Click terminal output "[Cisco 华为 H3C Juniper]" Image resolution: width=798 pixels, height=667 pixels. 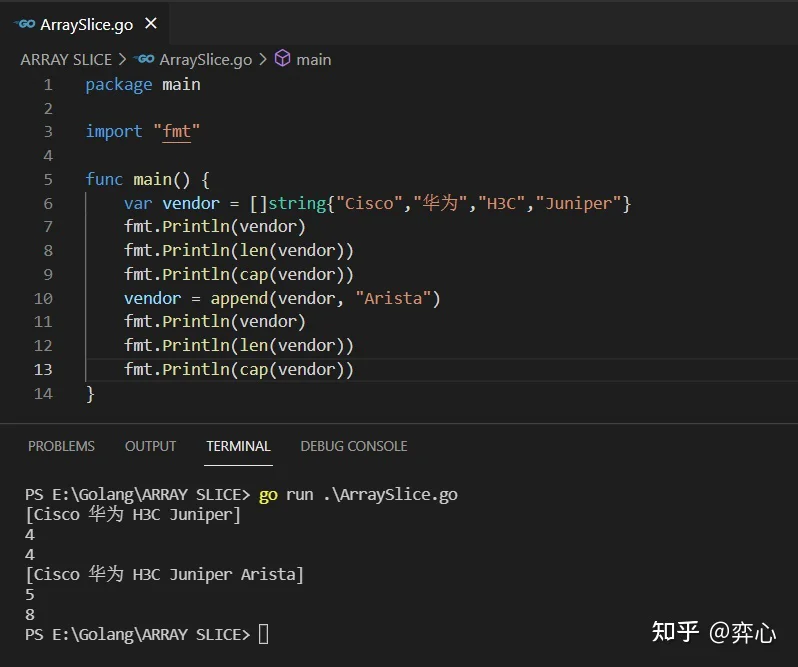point(133,514)
